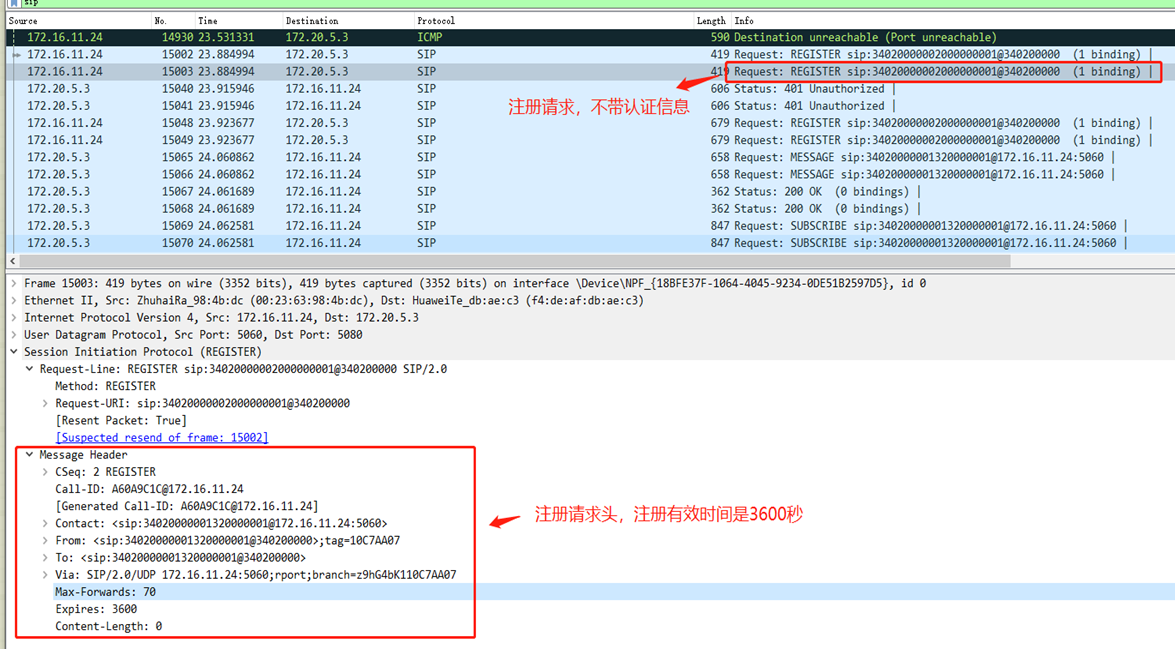Click the packet list horizontal scrollbar
This screenshot has height=649, width=1175.
(515, 261)
